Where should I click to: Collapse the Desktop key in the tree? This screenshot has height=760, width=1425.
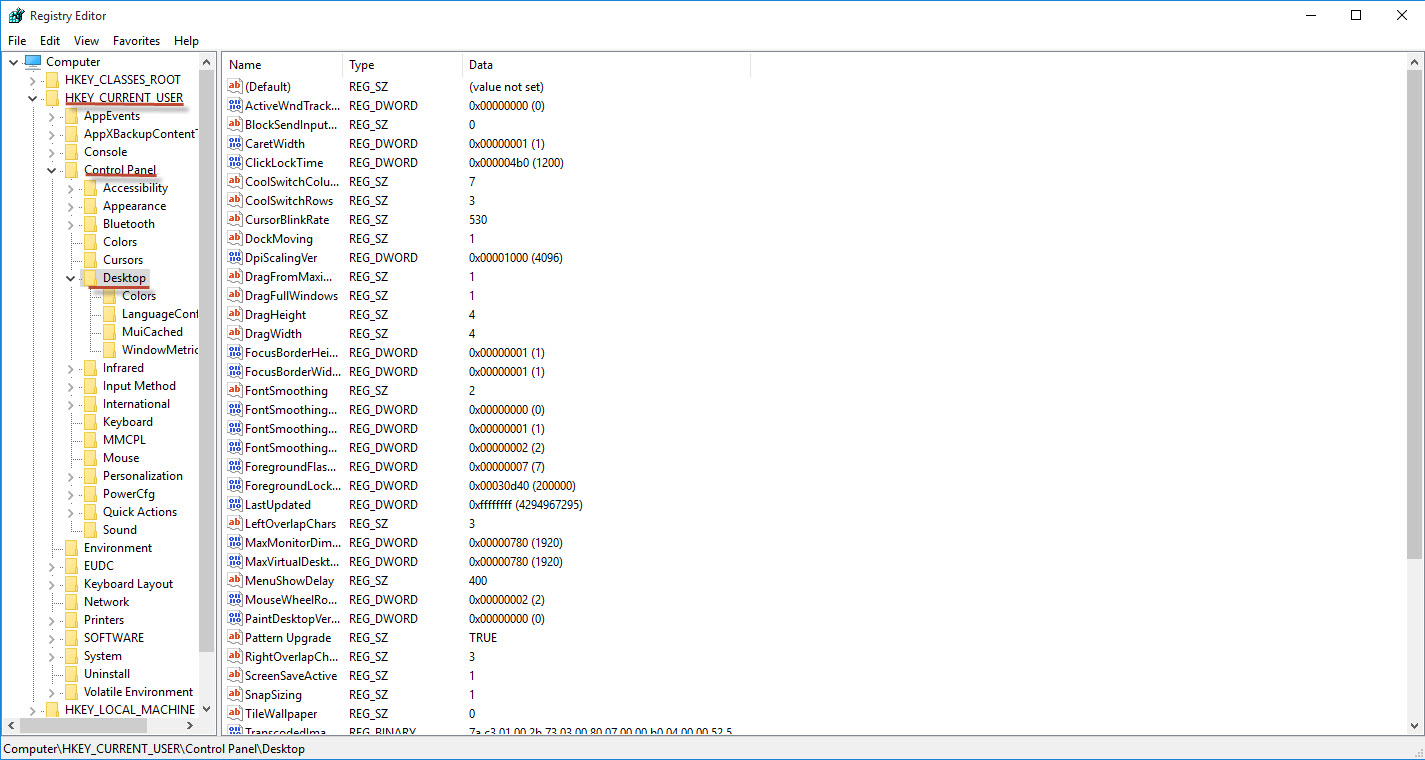coord(70,277)
